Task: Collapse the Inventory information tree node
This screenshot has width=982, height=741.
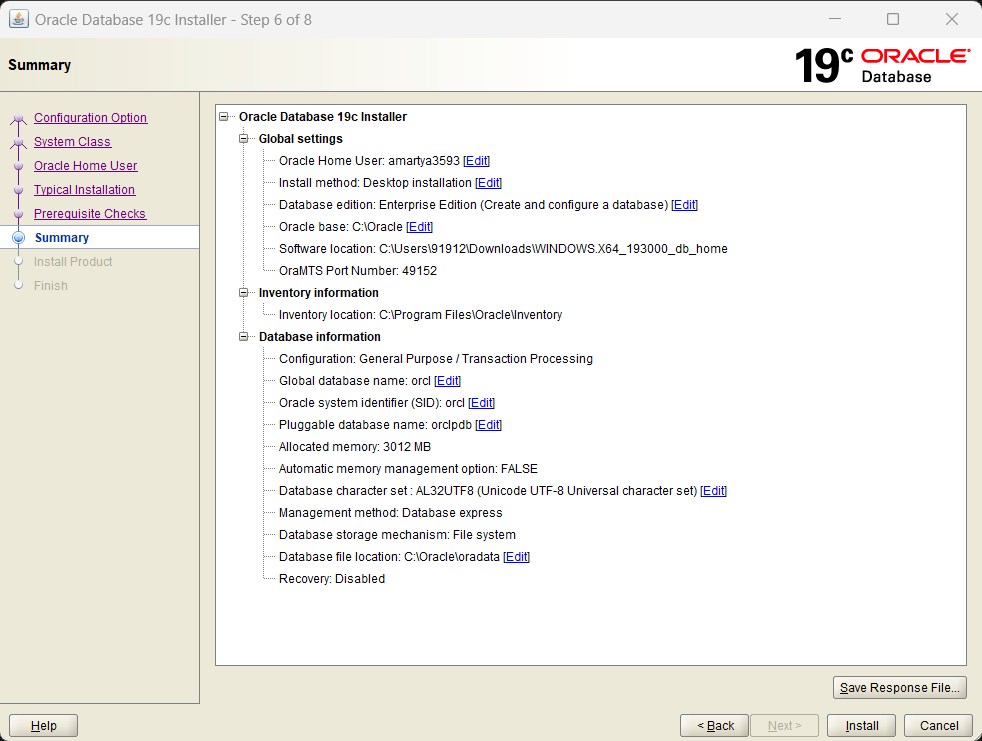Action: pos(243,293)
